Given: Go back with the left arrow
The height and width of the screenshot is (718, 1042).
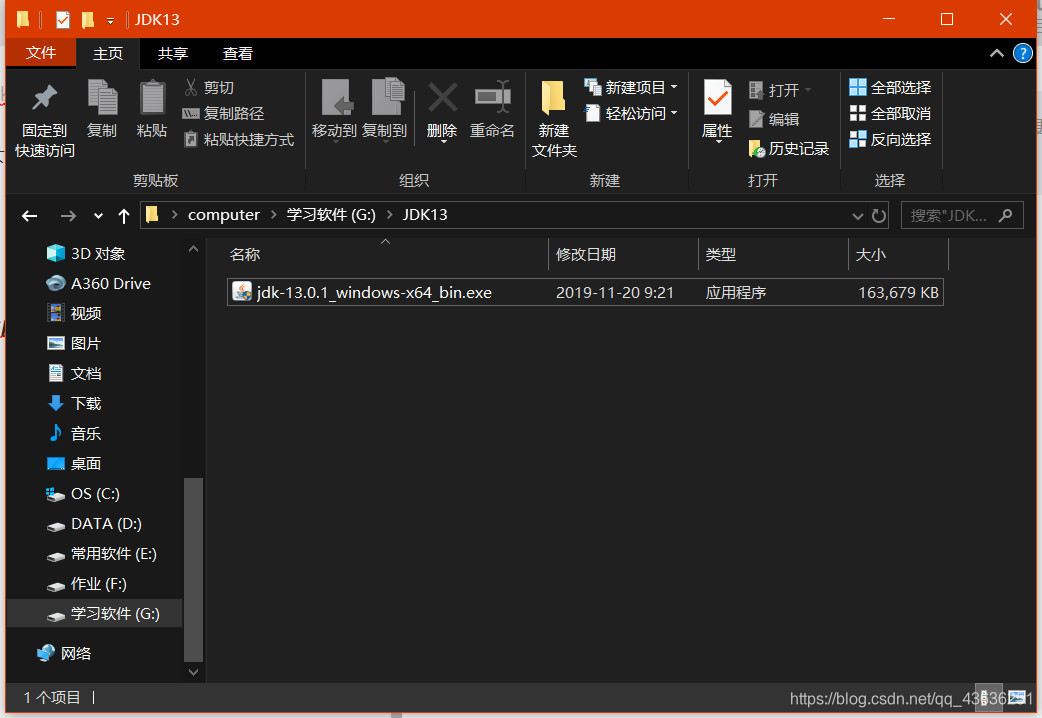Looking at the screenshot, I should click(x=29, y=215).
